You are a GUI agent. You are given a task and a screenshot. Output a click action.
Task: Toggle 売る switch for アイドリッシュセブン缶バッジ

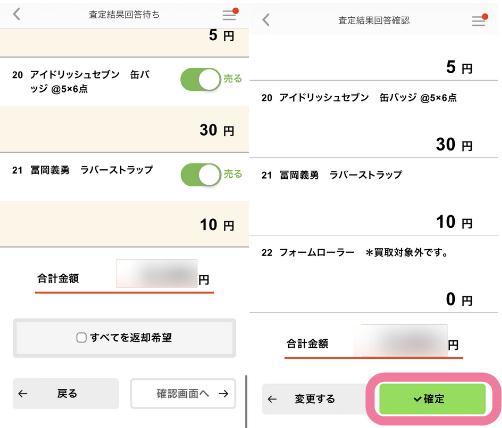click(201, 80)
